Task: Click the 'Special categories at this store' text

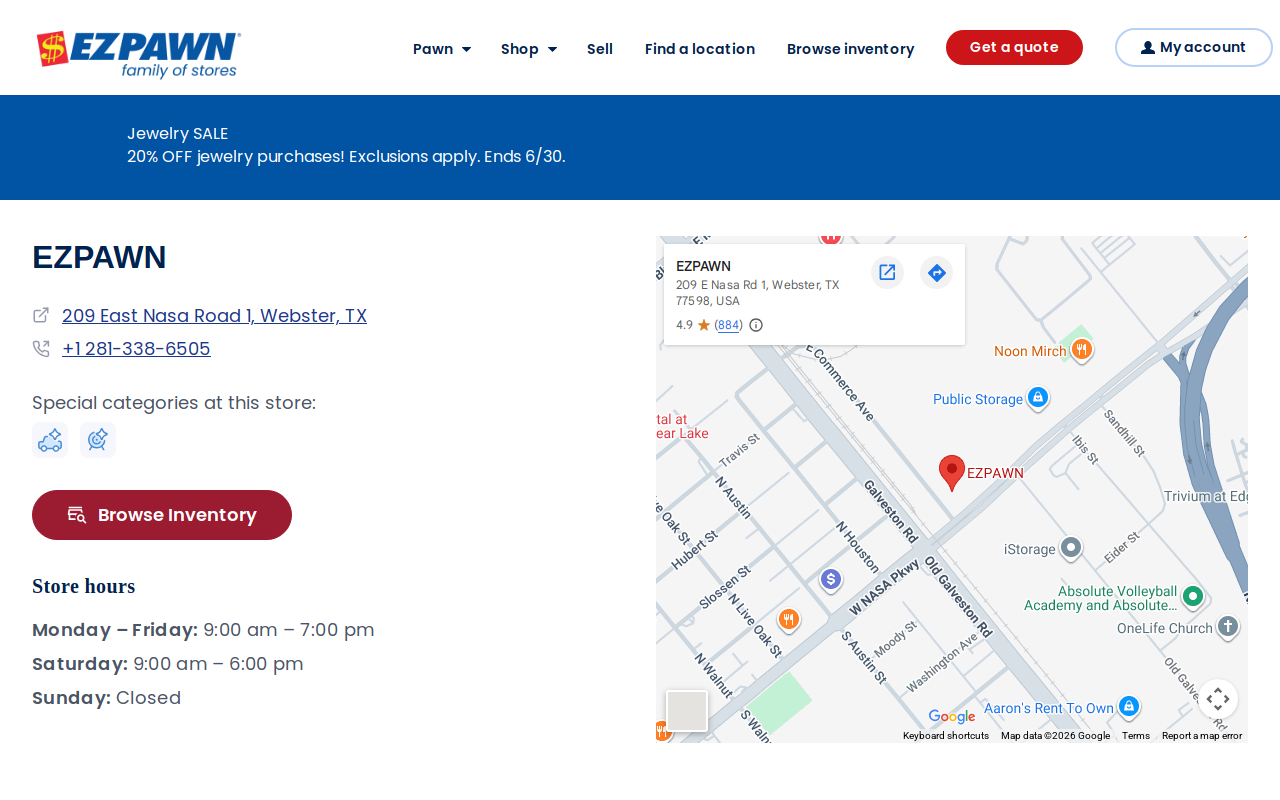Action: (174, 403)
